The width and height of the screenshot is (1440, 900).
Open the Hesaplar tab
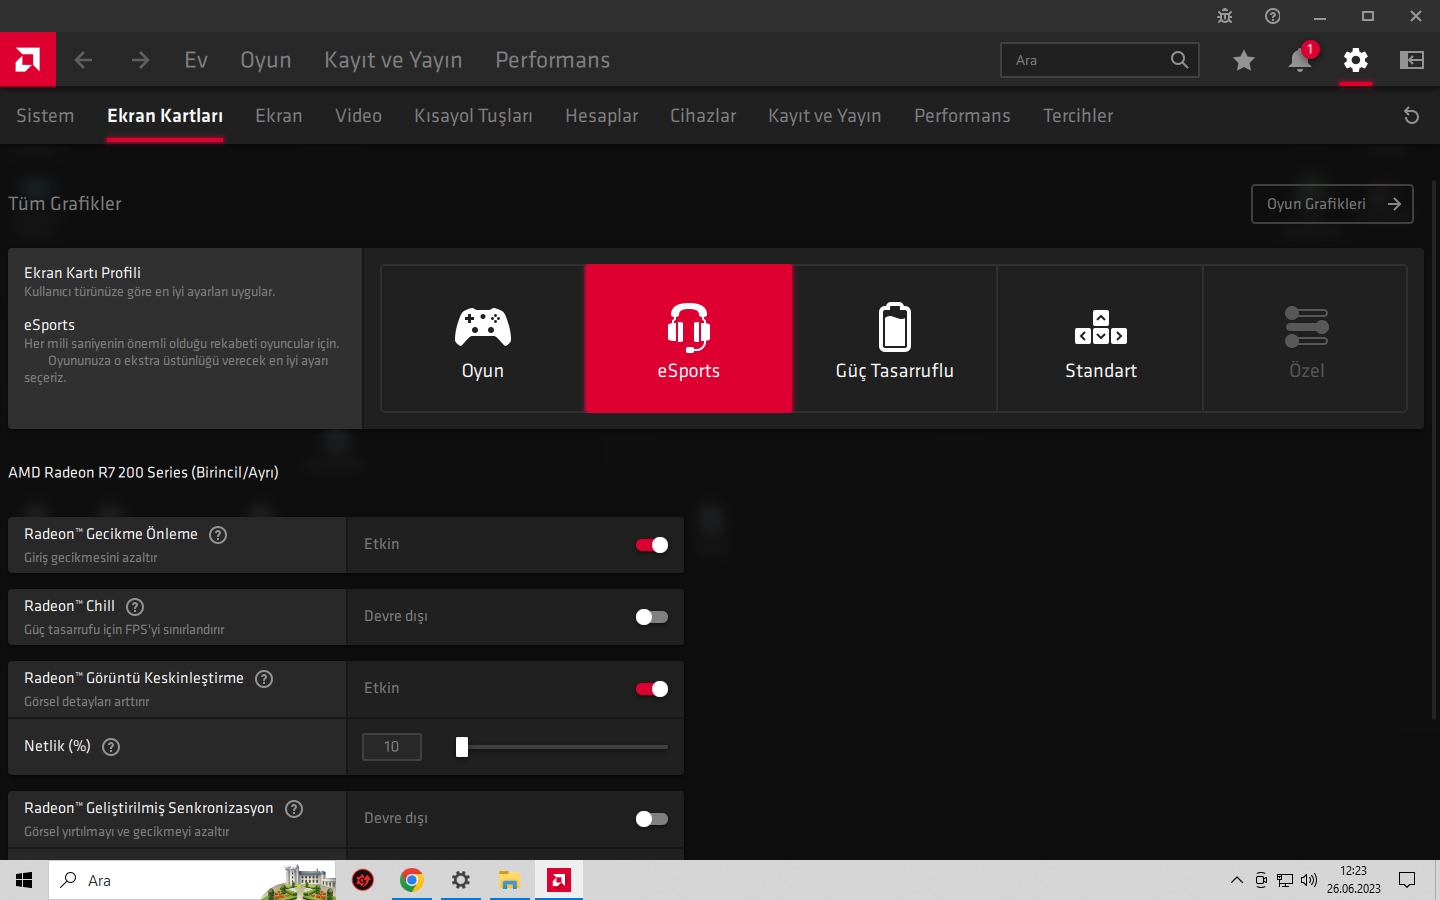tap(602, 116)
